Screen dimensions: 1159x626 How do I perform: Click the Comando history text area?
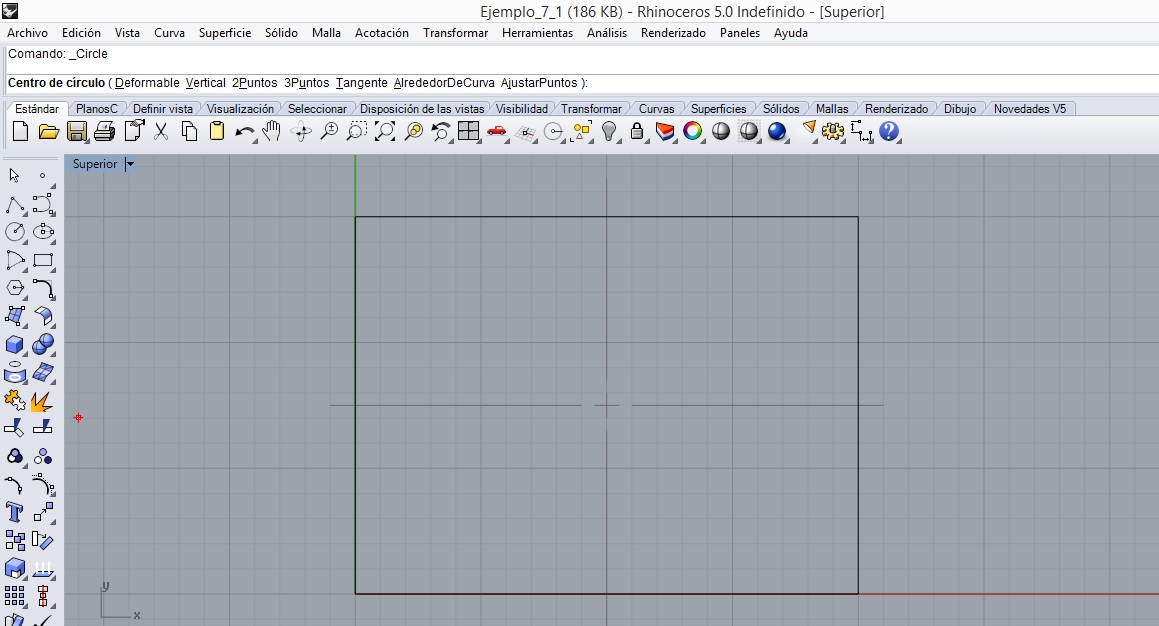tap(581, 59)
